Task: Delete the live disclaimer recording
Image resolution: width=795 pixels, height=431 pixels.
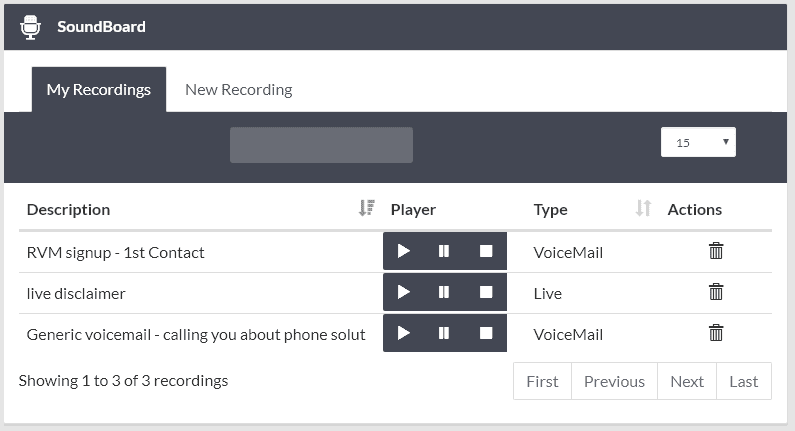Action: (x=716, y=292)
